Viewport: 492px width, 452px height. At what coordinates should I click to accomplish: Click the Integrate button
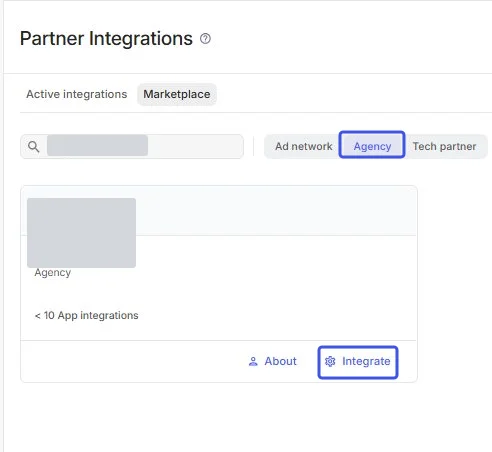(x=358, y=362)
